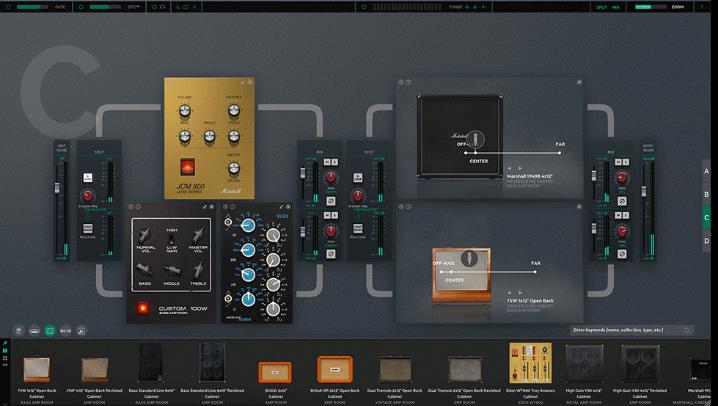Solo the upper channel of amp mixer
The width and height of the screenshot is (718, 406).
[335, 162]
